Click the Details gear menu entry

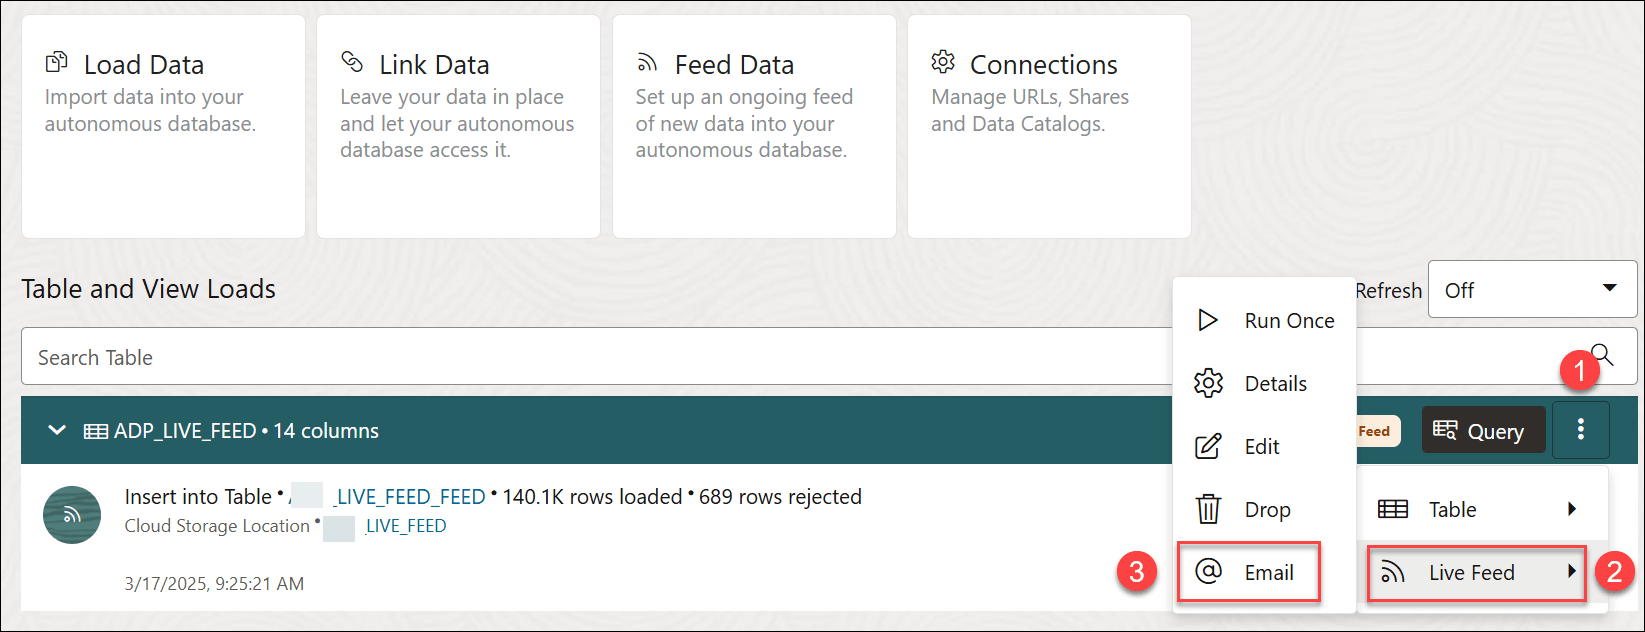1209,383
